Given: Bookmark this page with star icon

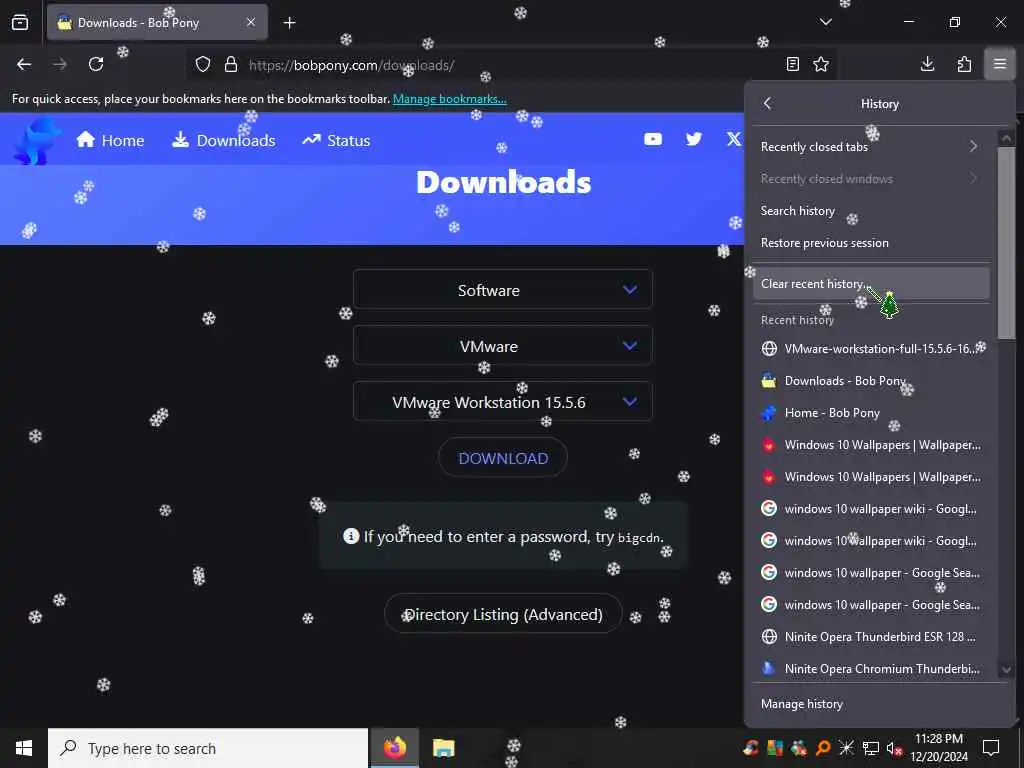Looking at the screenshot, I should tap(821, 64).
